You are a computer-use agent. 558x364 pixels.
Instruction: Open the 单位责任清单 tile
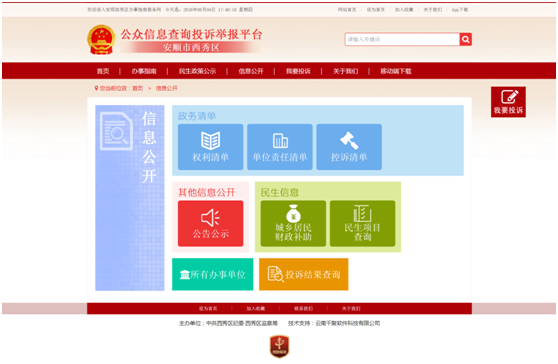(280, 147)
